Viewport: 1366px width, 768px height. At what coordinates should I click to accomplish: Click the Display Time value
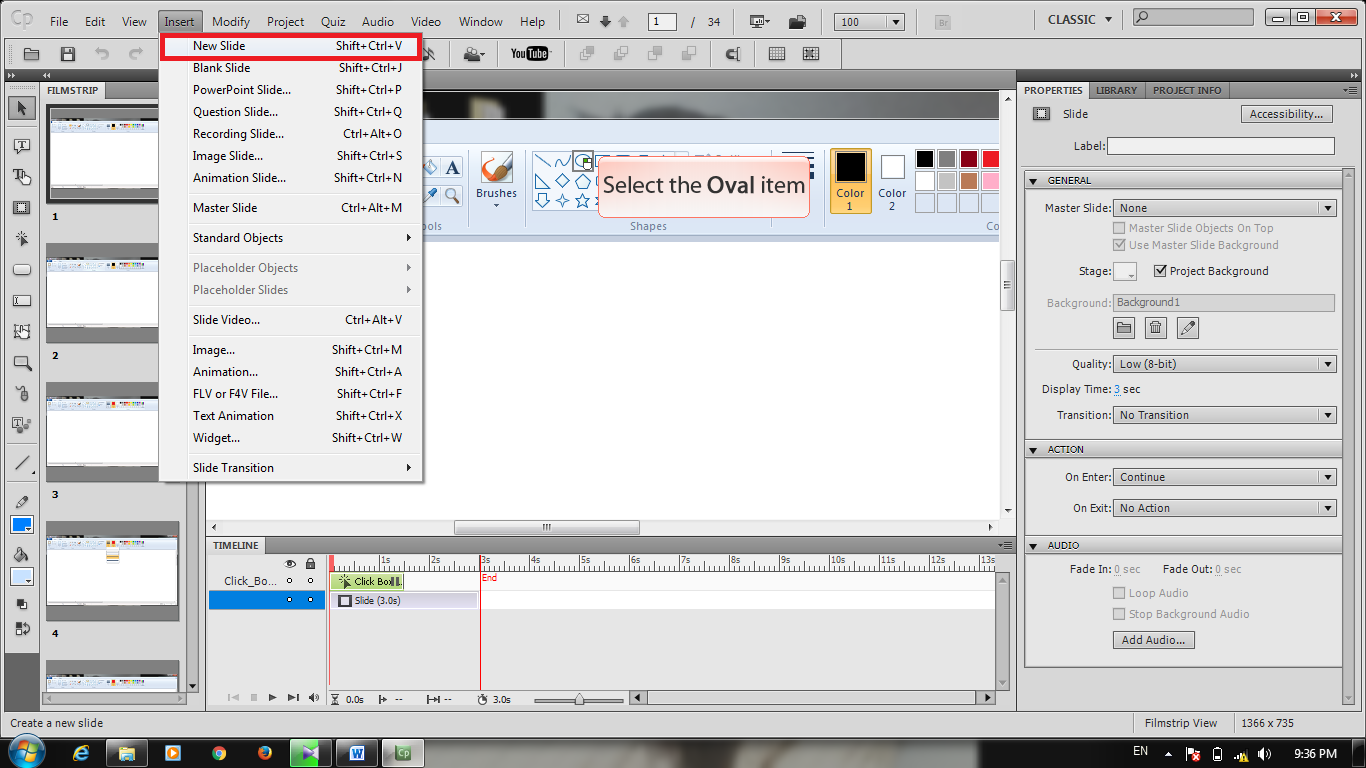[1117, 389]
